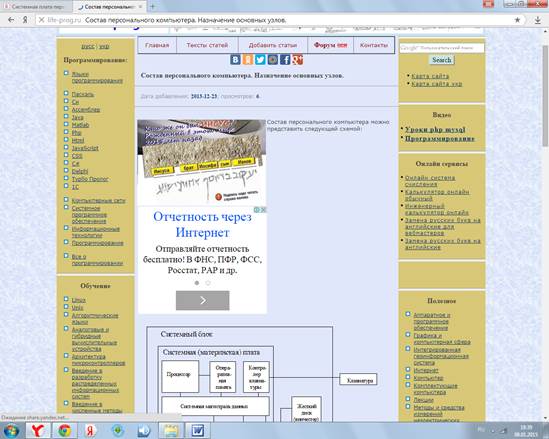Viewport: 549px width, 439px height.
Task: Click the grey share icon beside Twitter
Action: click(x=273, y=60)
